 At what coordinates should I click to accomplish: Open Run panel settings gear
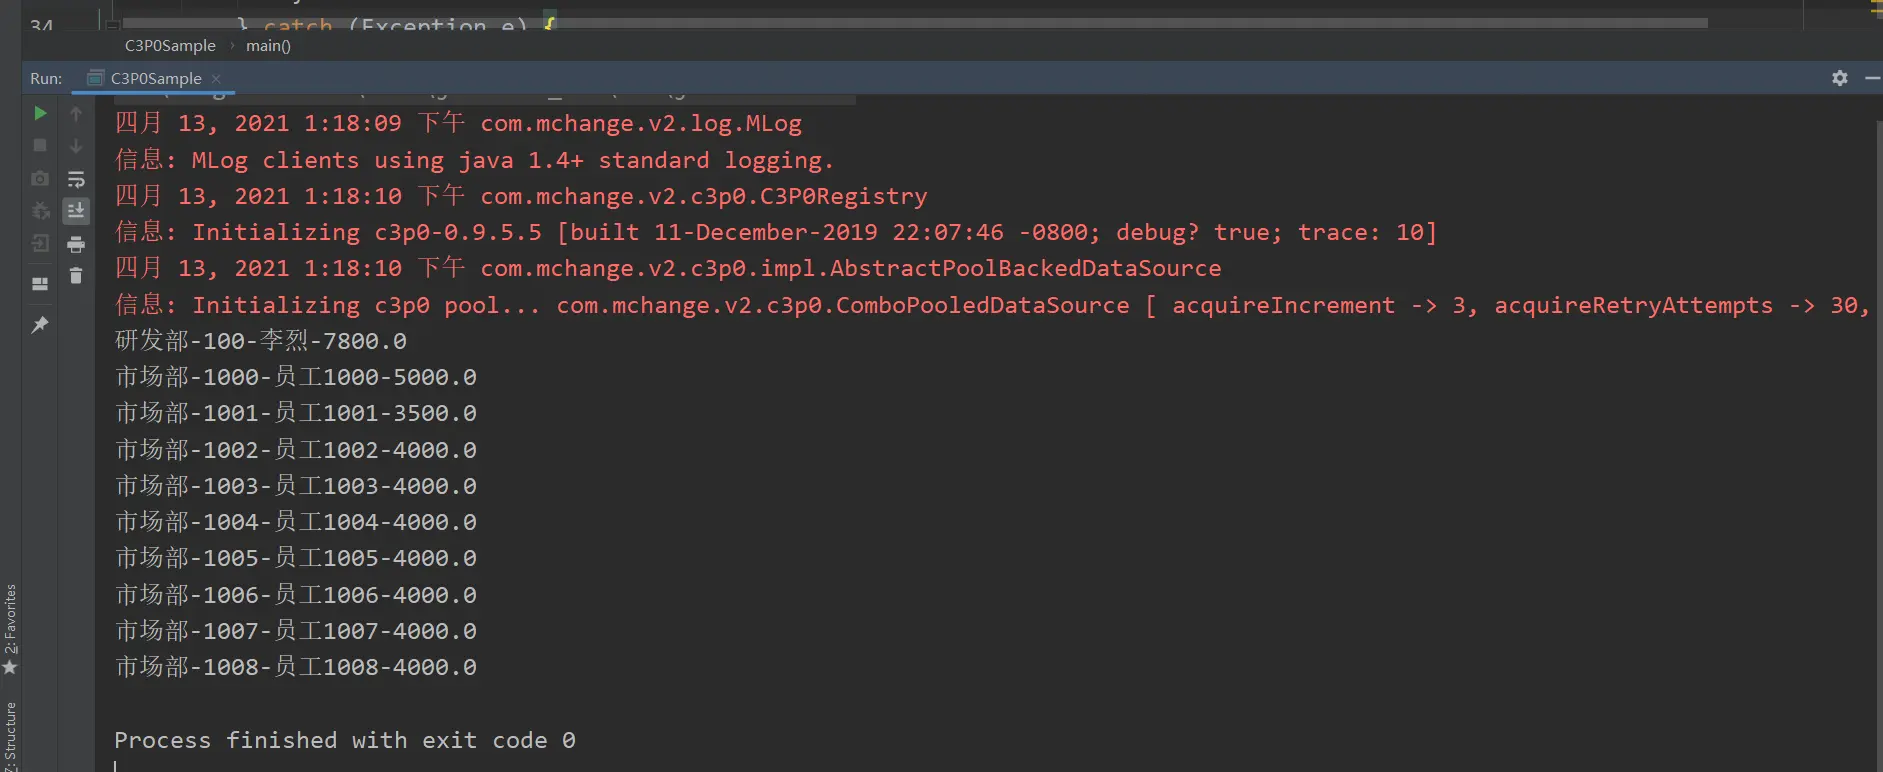(x=1840, y=78)
